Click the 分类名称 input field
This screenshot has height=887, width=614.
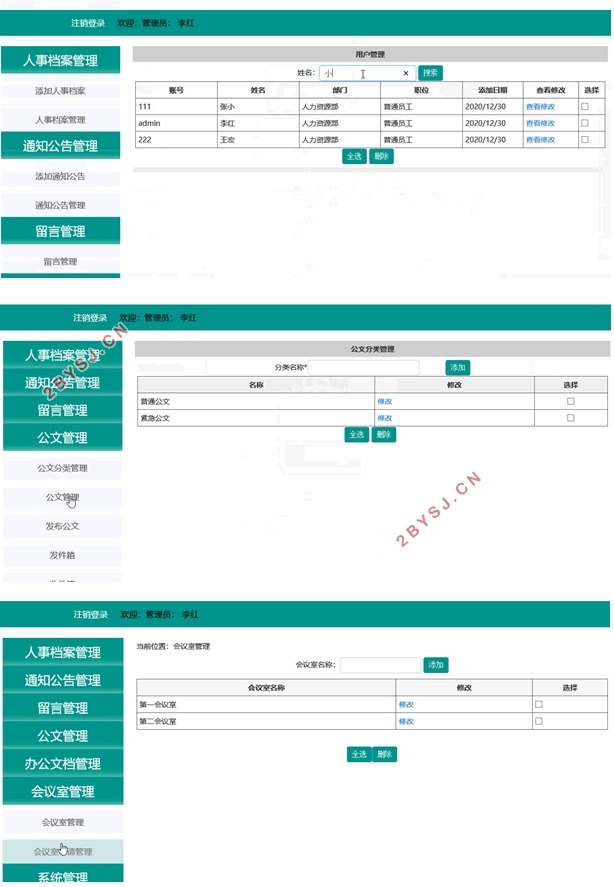[x=364, y=368]
